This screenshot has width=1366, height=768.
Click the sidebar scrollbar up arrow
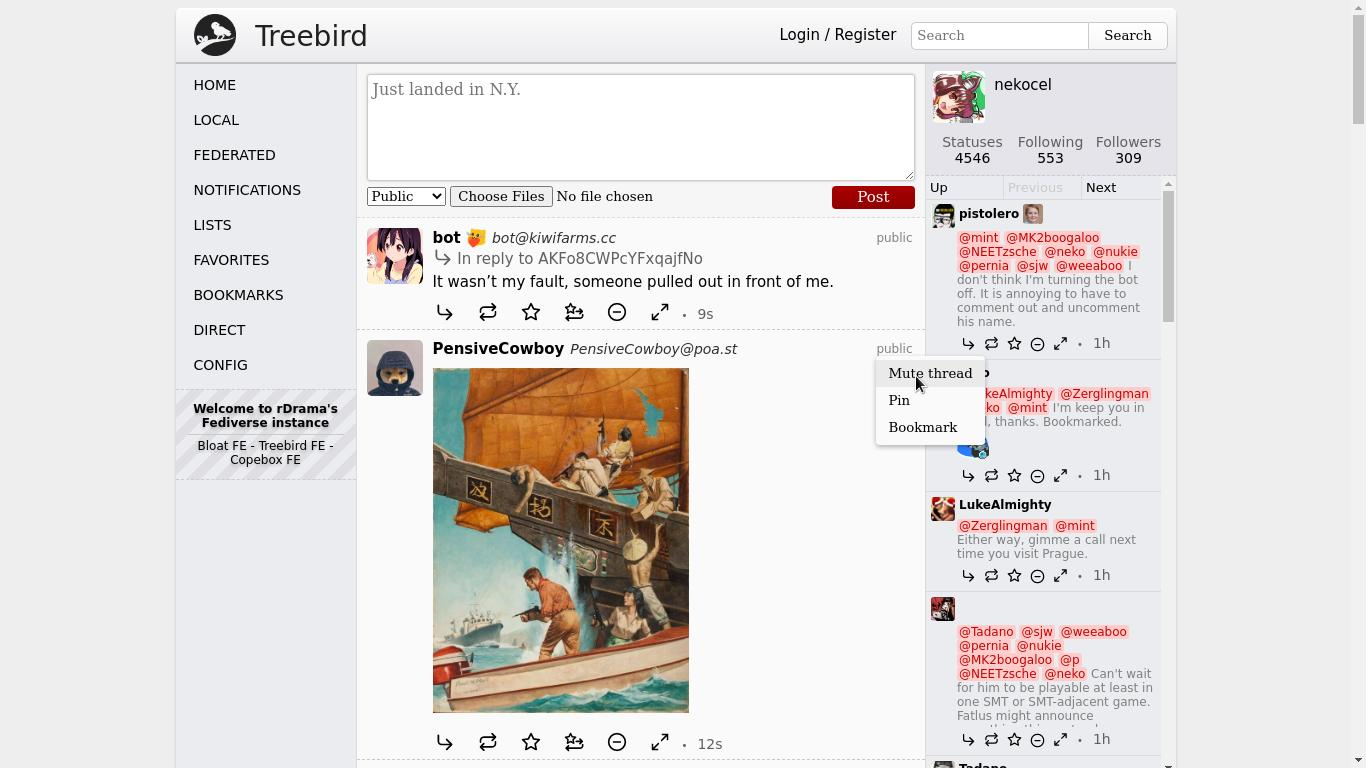[1168, 185]
